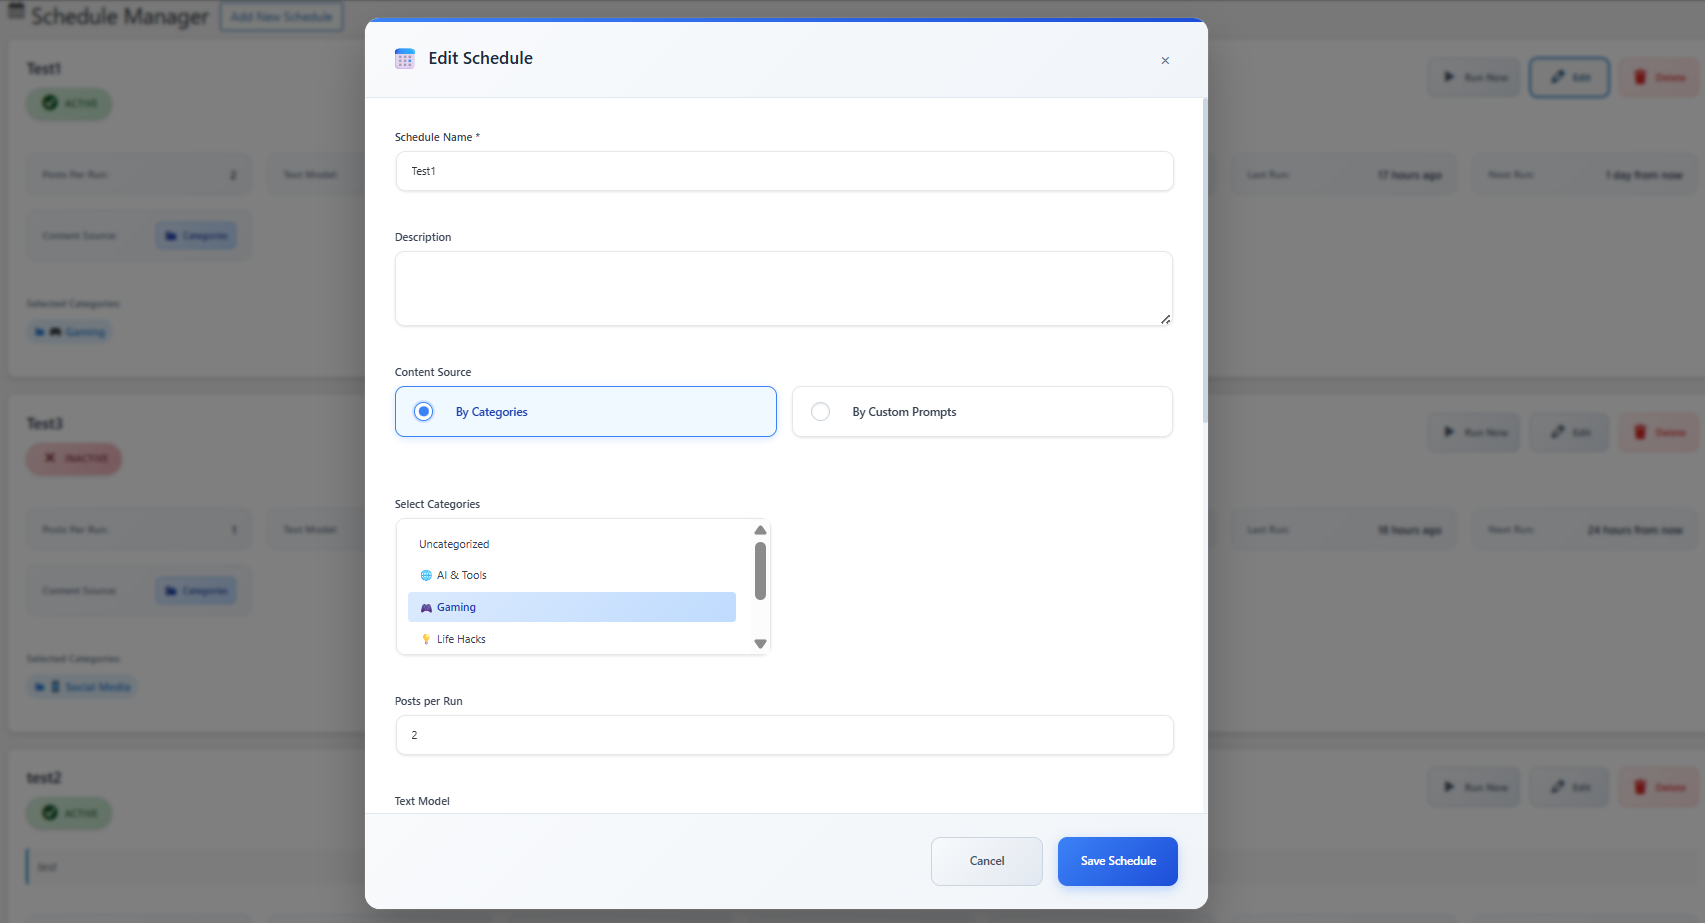
Task: Close the Edit Schedule dialog
Action: tap(1165, 61)
